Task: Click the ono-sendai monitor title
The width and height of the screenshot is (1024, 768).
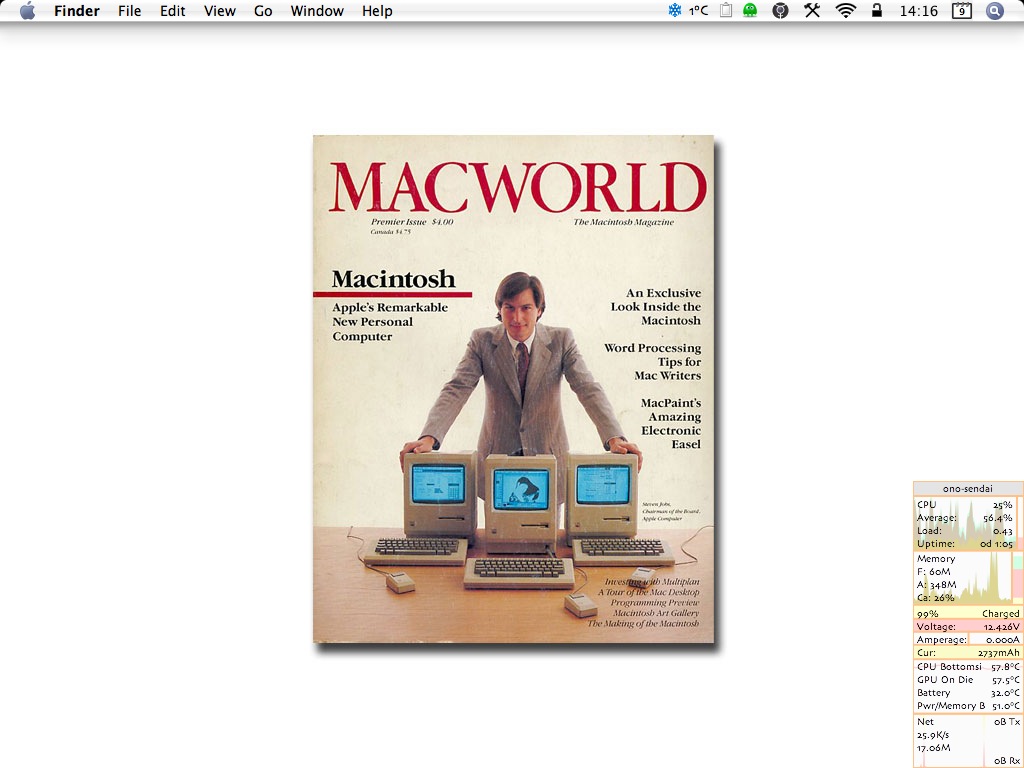Action: click(968, 488)
